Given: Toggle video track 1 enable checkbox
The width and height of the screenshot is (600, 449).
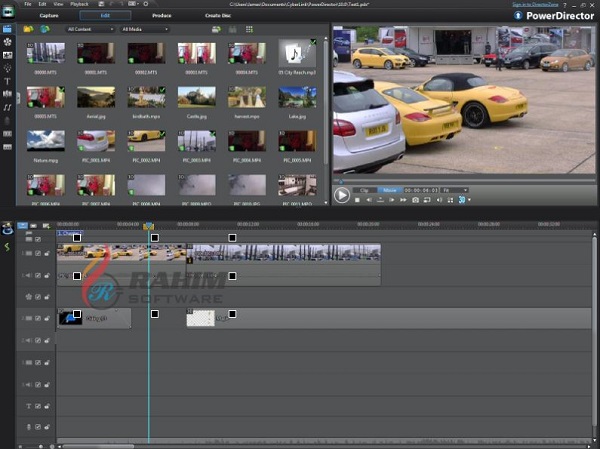Looking at the screenshot, I should 38,254.
